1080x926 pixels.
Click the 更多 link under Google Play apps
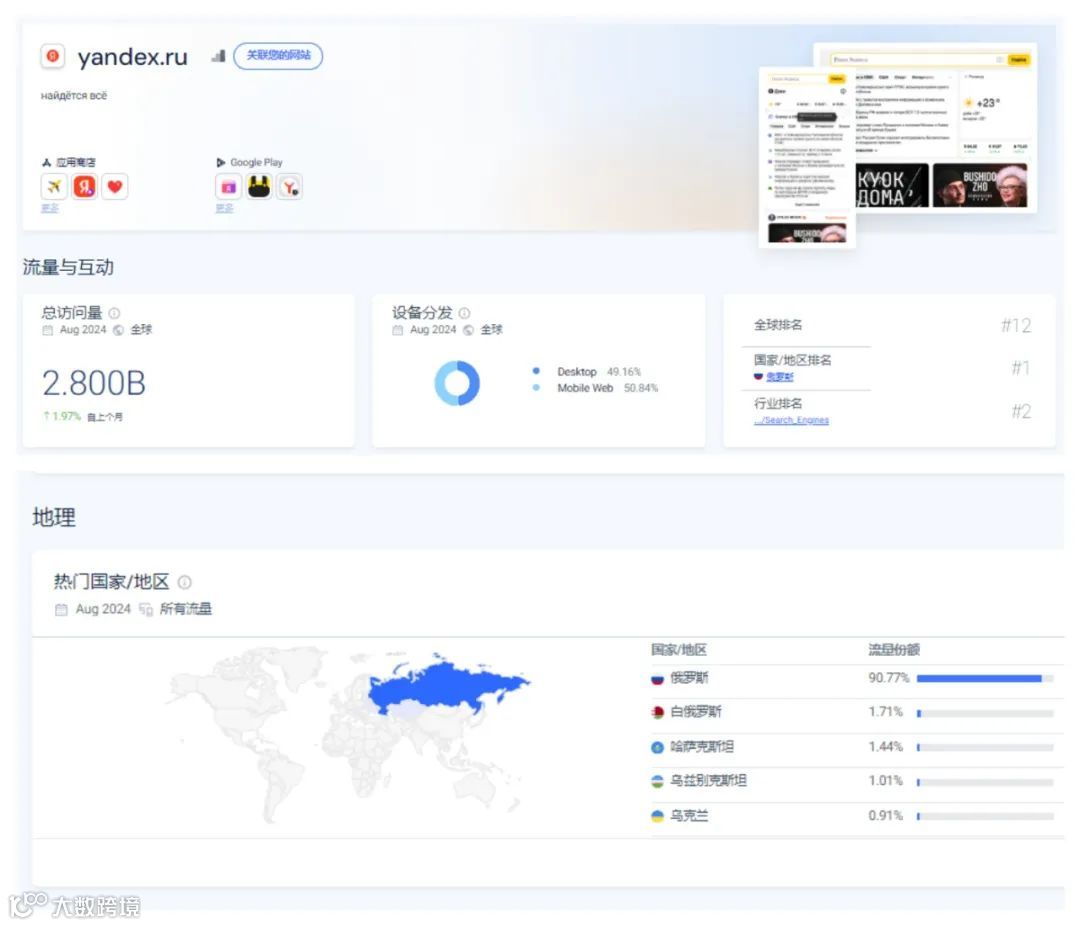(x=225, y=208)
